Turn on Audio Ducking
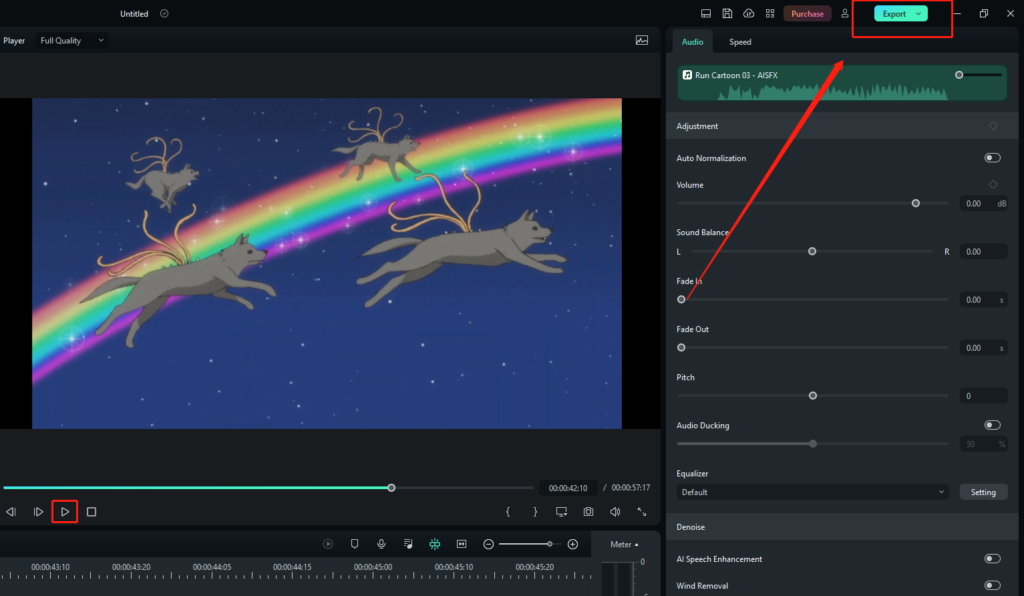 (x=992, y=424)
